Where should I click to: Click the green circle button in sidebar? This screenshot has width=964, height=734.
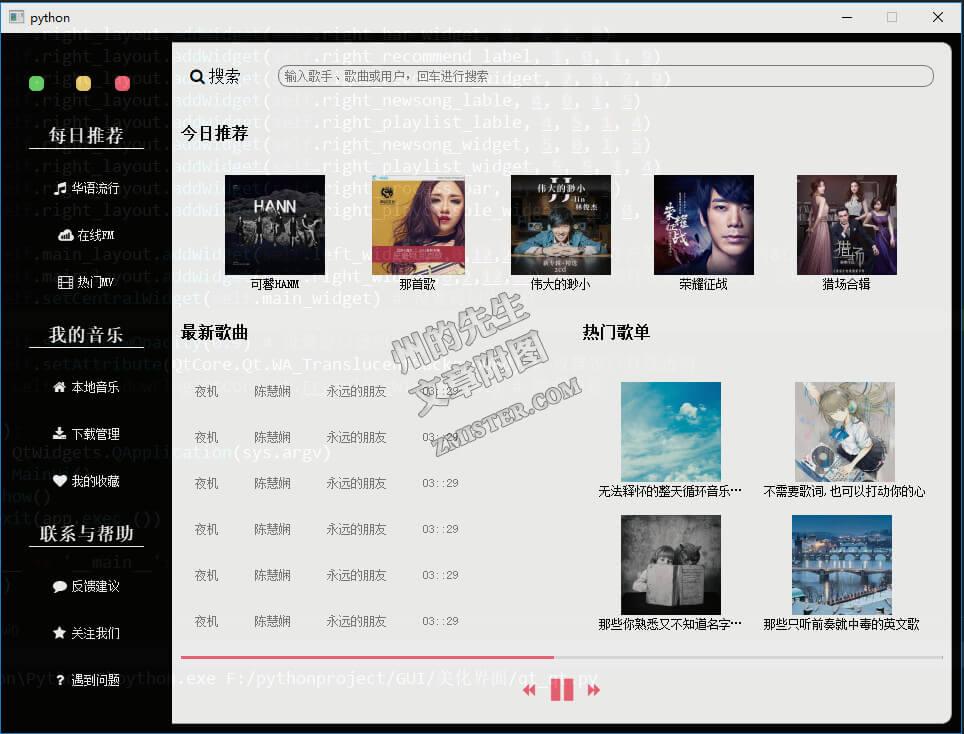pos(37,83)
